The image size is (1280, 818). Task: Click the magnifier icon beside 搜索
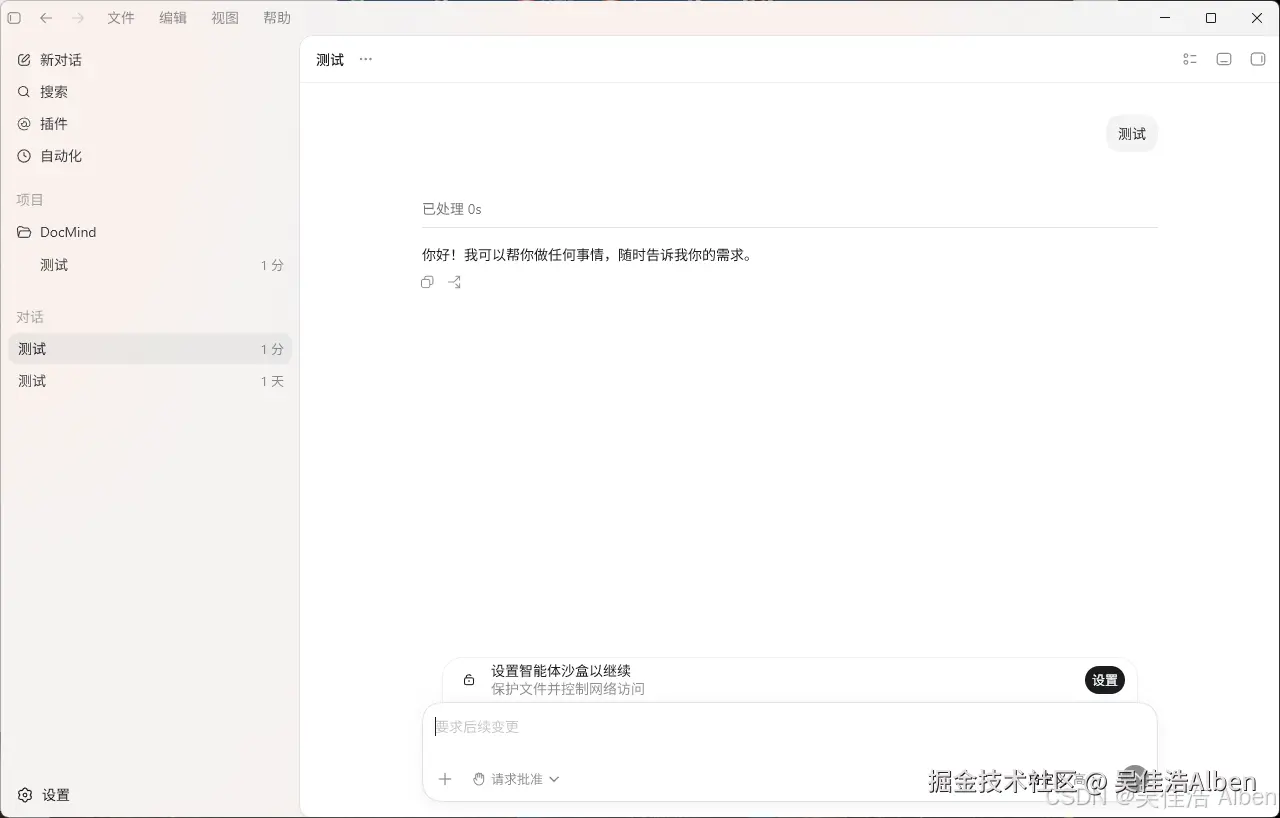pyautogui.click(x=24, y=92)
